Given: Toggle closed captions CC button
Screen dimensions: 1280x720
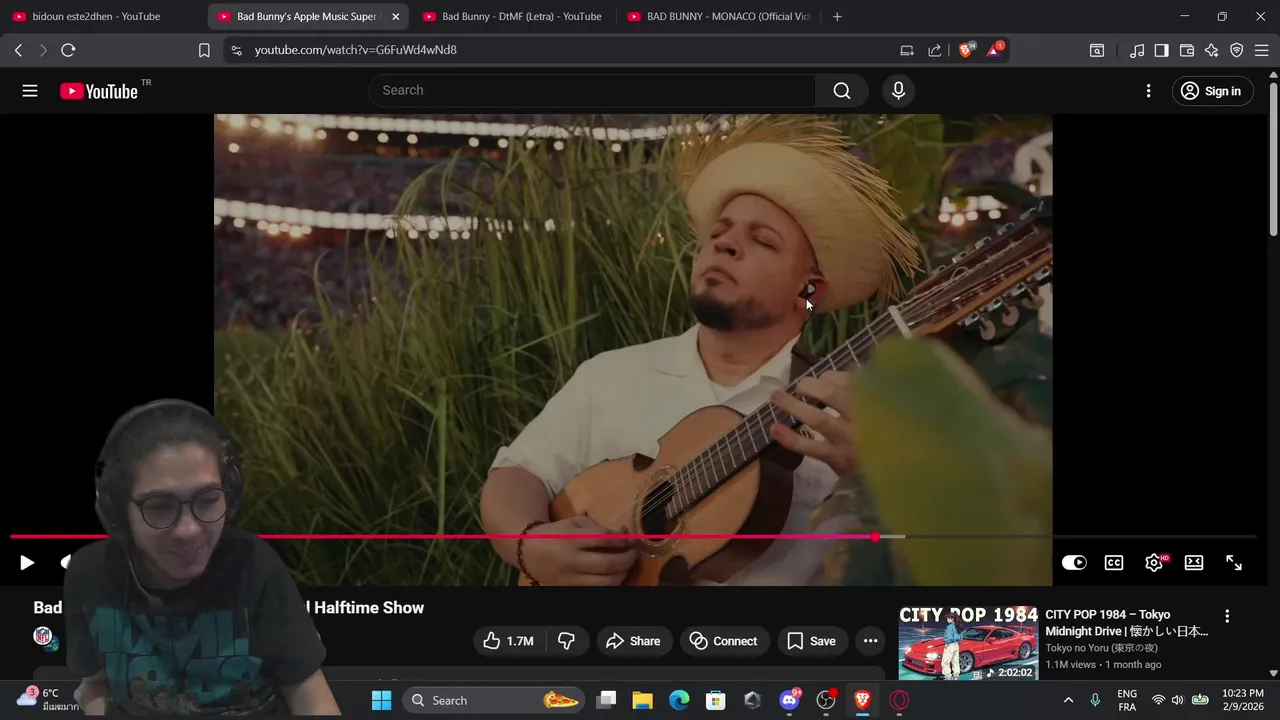Looking at the screenshot, I should [x=1114, y=563].
